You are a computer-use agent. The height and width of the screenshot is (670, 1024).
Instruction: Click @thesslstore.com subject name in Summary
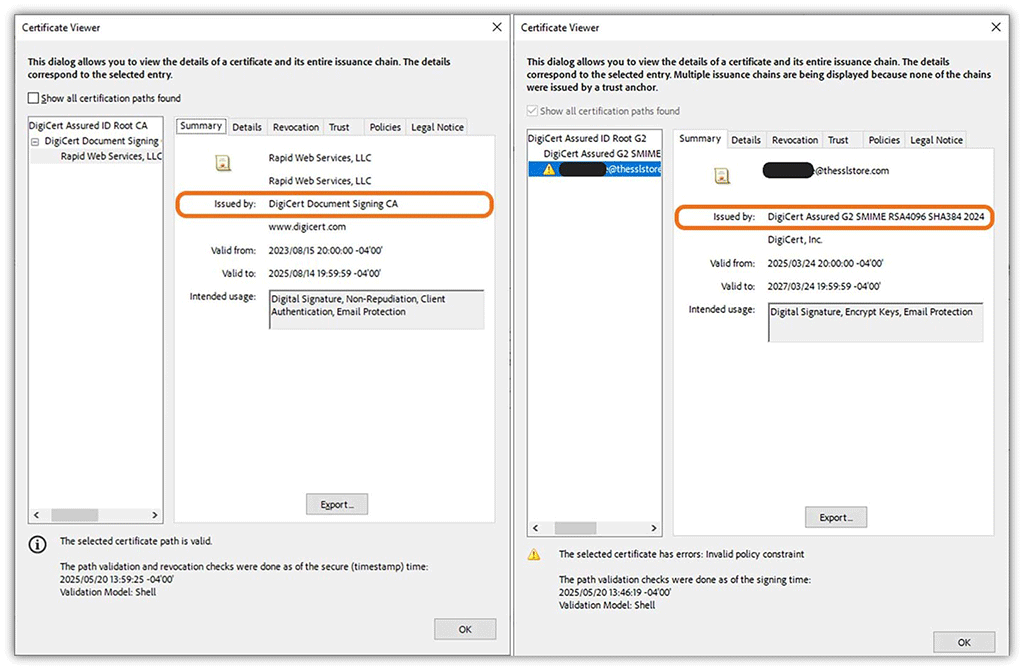tap(826, 170)
